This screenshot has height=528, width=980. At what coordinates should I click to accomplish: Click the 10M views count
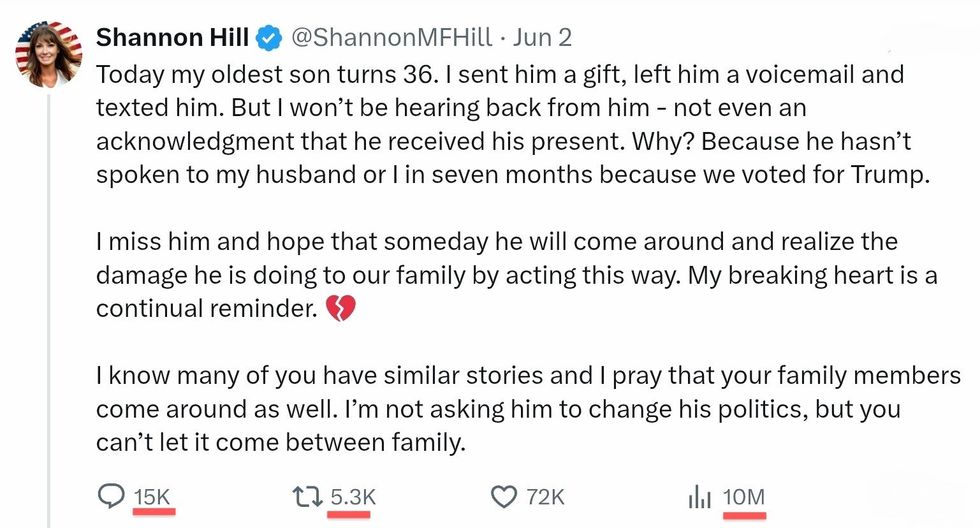tap(743, 496)
